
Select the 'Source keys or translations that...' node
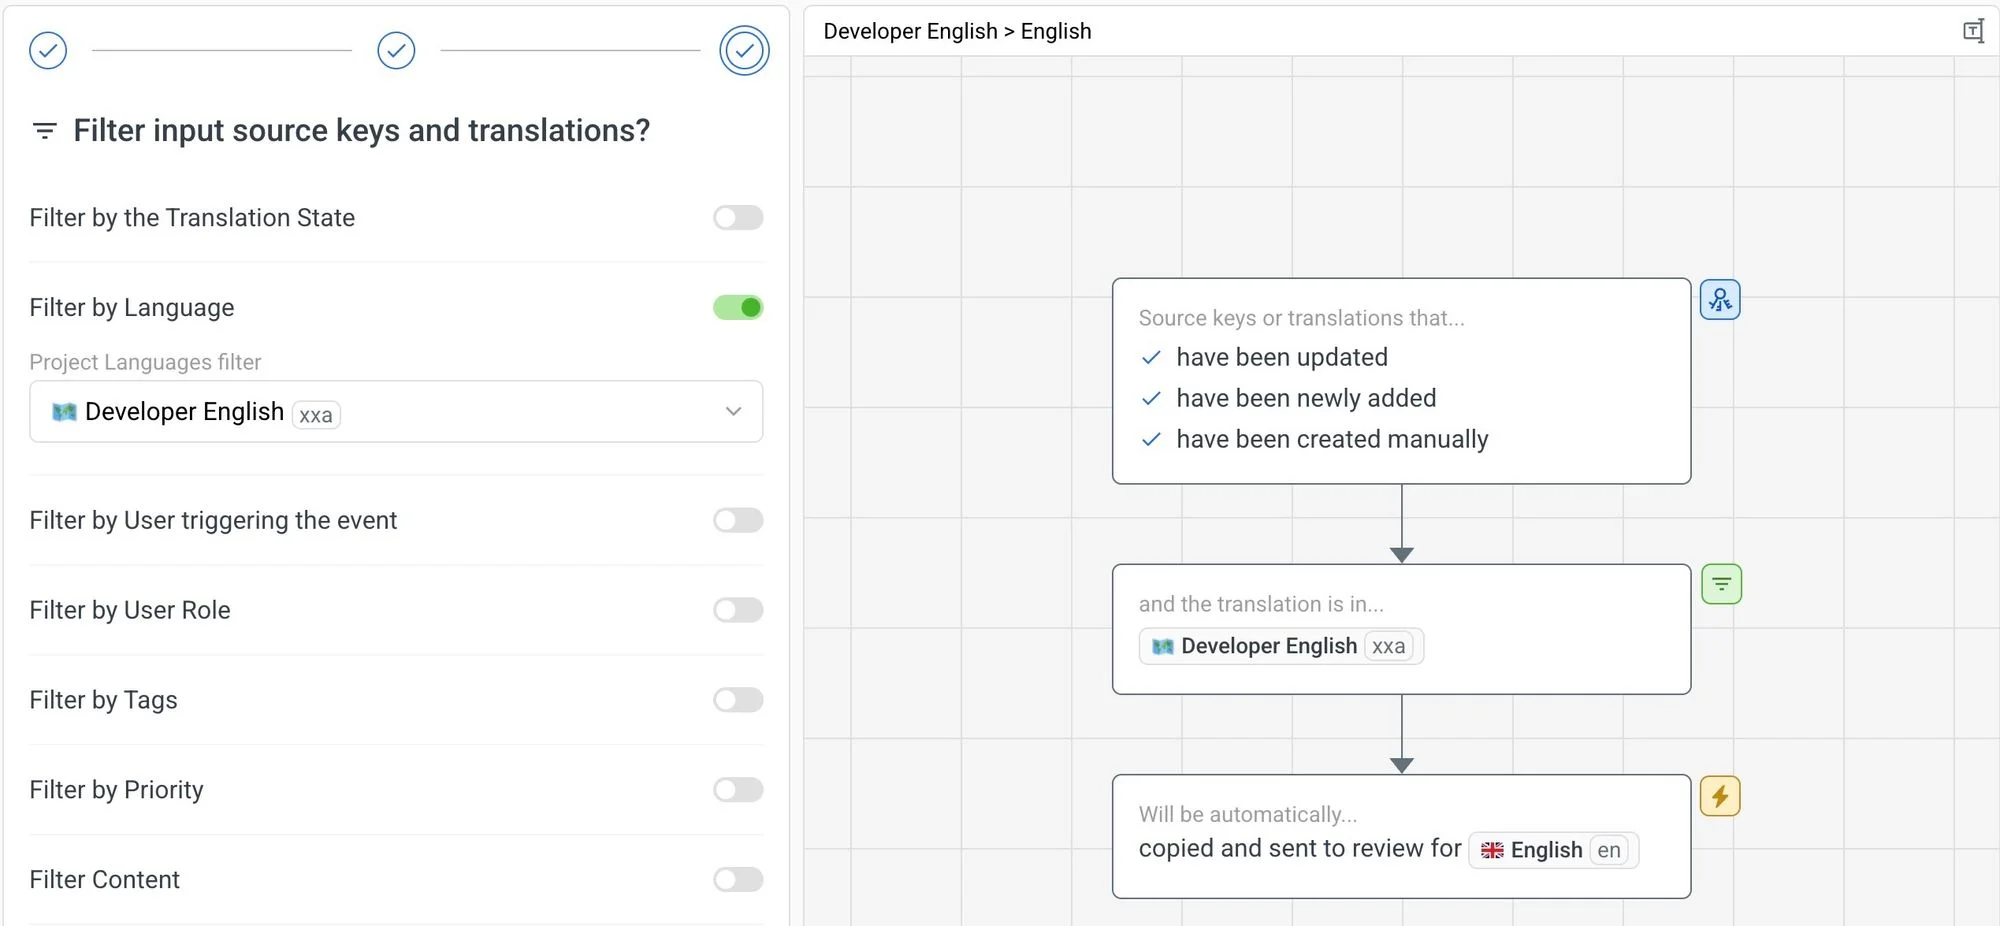pos(1400,381)
